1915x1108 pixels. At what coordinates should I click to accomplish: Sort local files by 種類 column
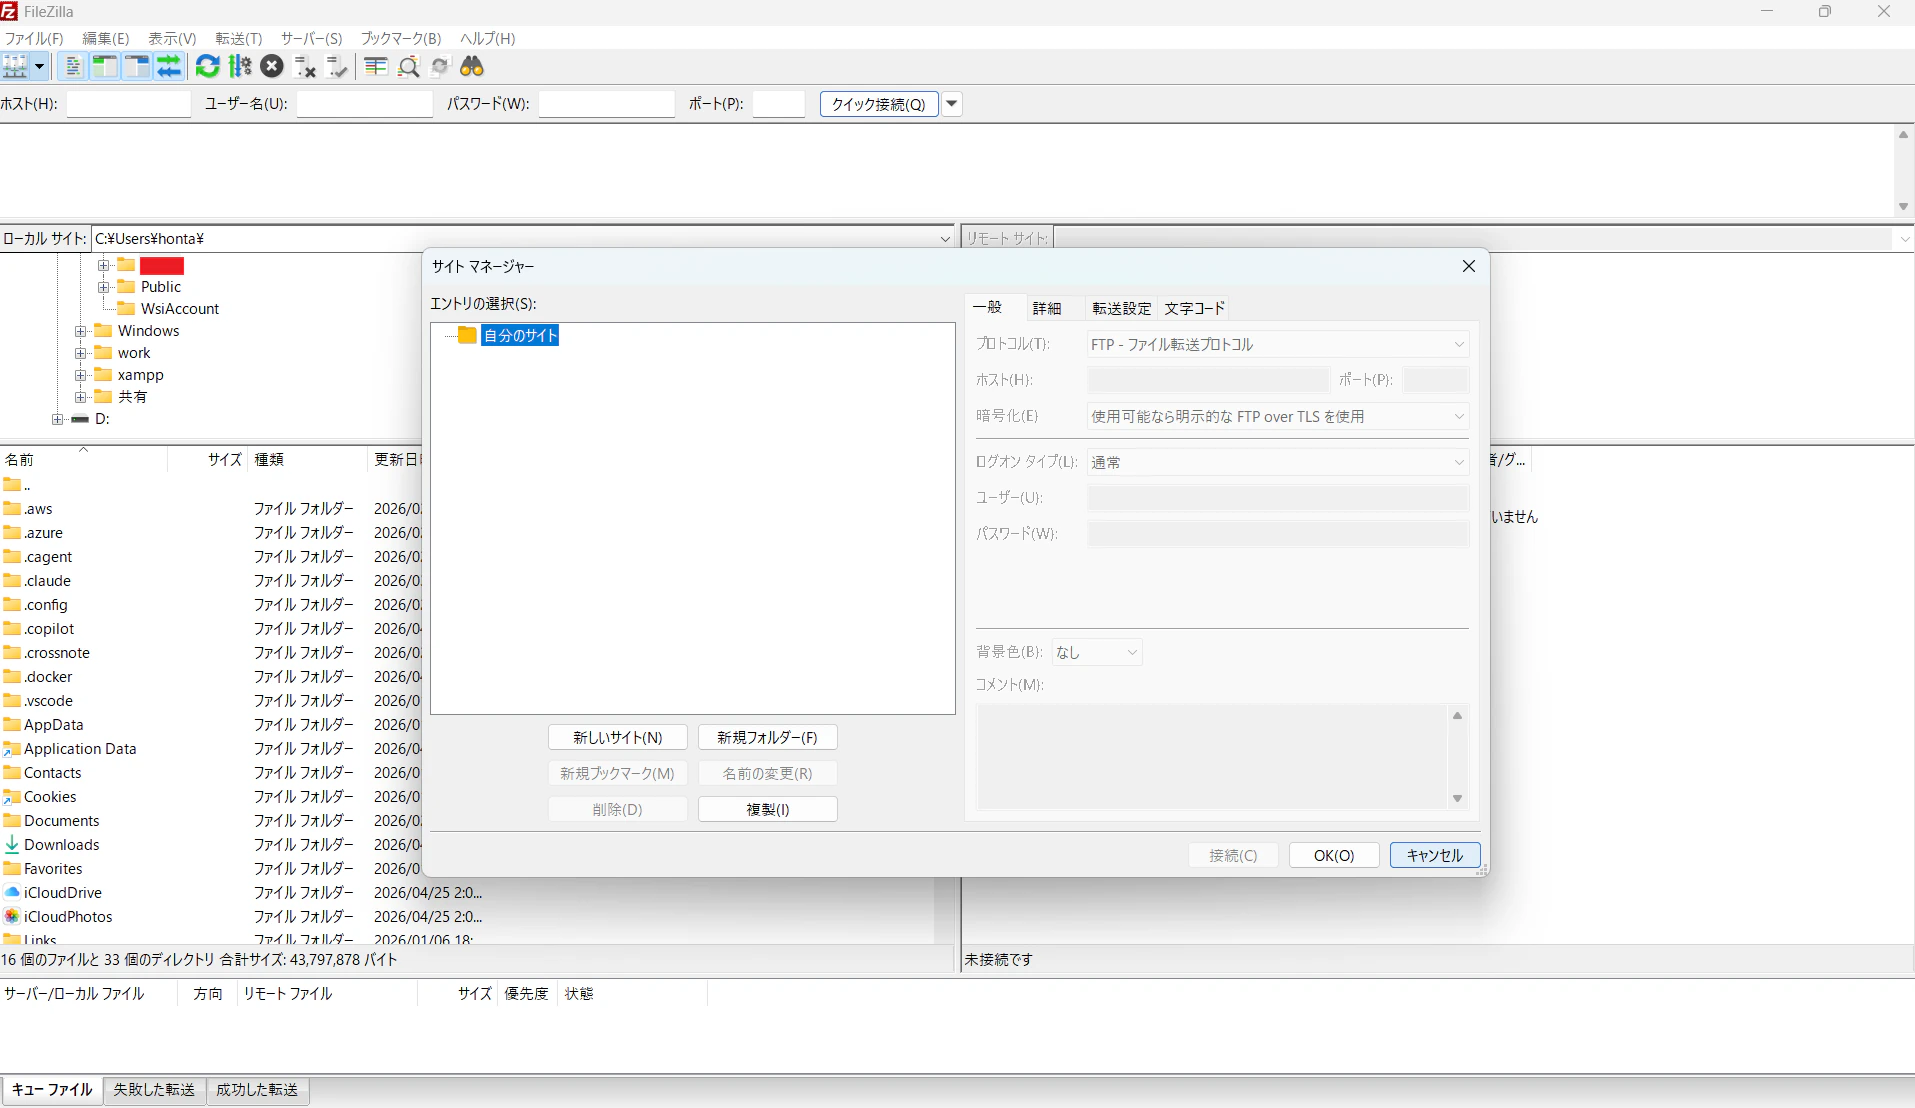coord(309,459)
